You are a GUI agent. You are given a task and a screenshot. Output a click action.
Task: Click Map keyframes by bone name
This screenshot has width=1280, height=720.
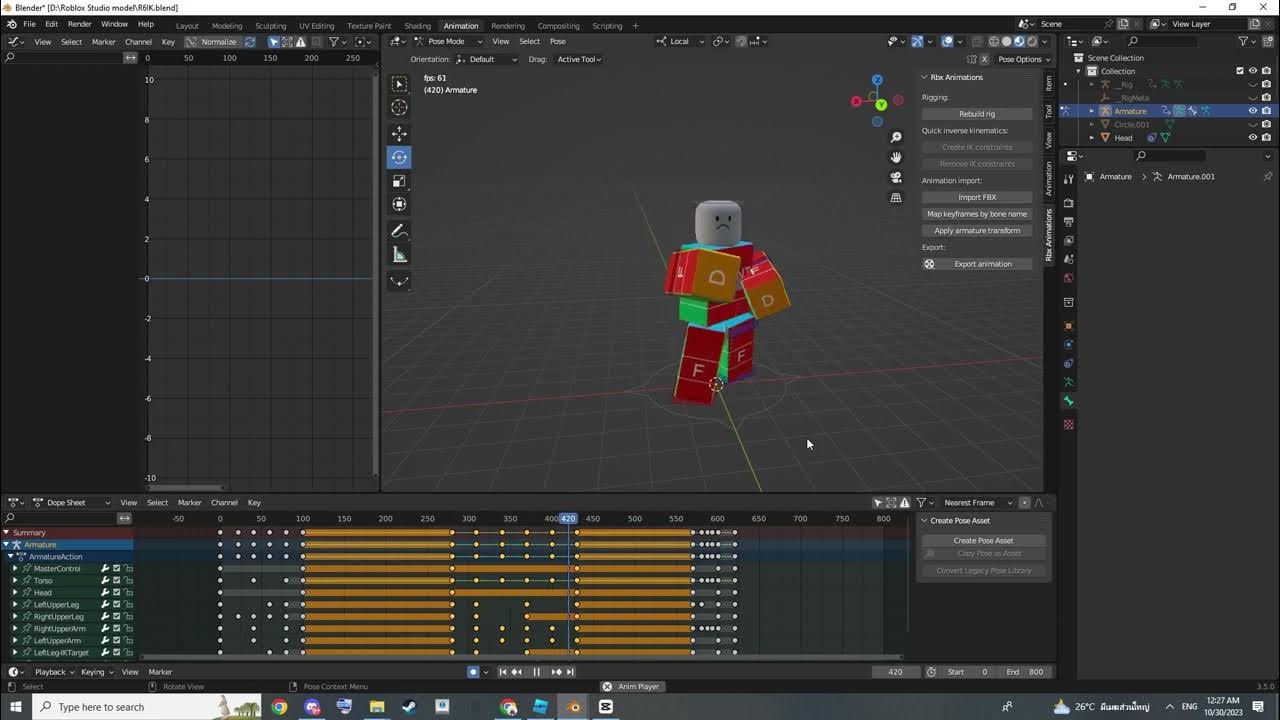click(977, 214)
